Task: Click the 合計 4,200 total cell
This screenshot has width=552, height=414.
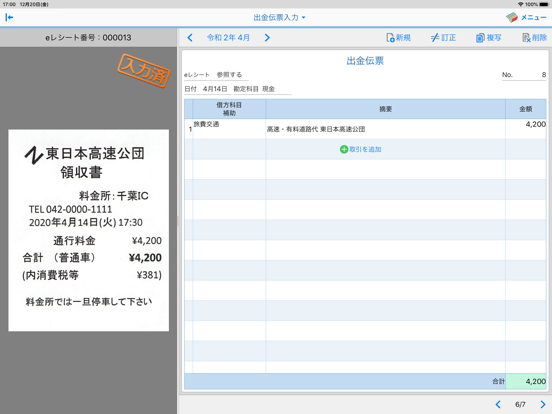Action: (x=526, y=381)
